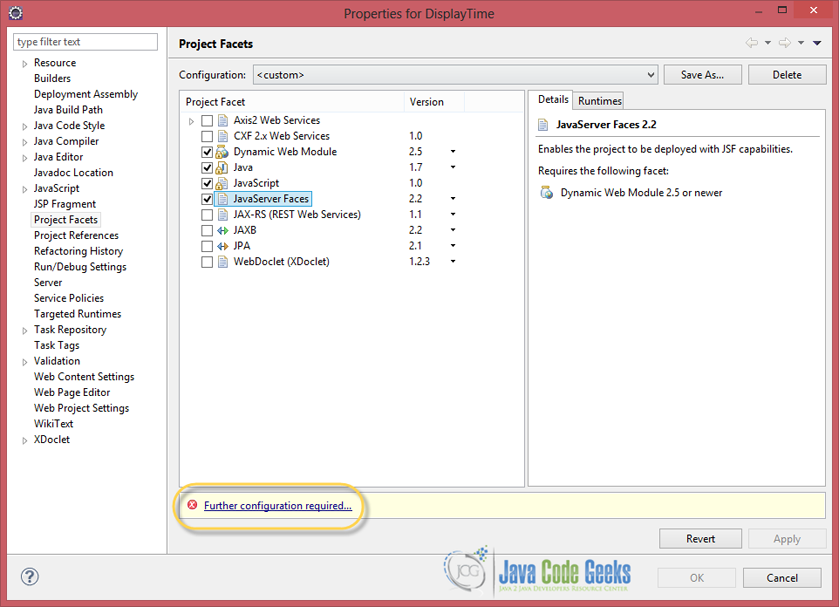
Task: Open JAX-RS version dropdown
Action: coord(453,214)
